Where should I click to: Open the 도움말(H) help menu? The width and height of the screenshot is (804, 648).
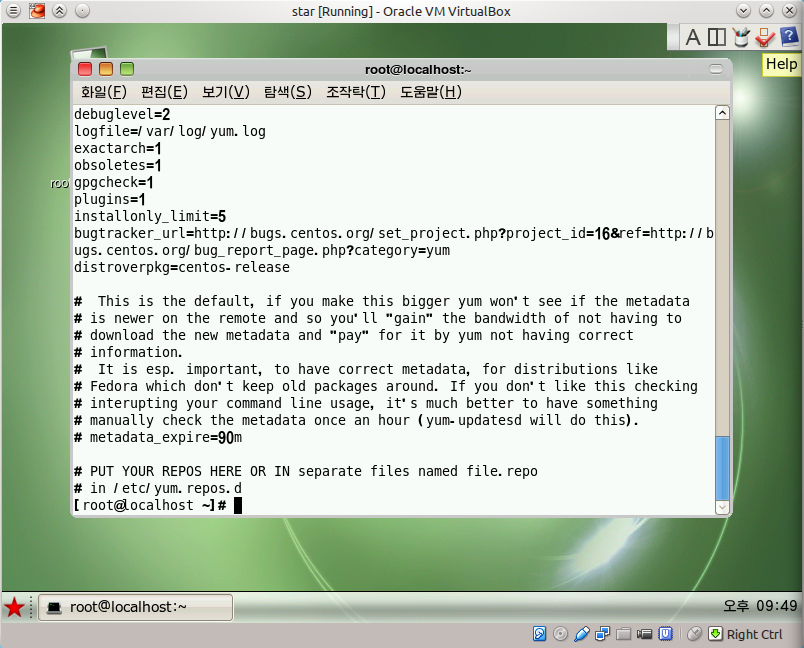coord(431,92)
